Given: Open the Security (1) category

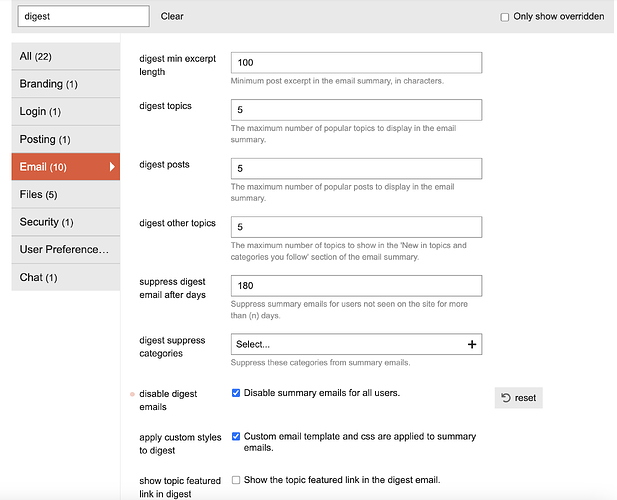Looking at the screenshot, I should [x=66, y=222].
